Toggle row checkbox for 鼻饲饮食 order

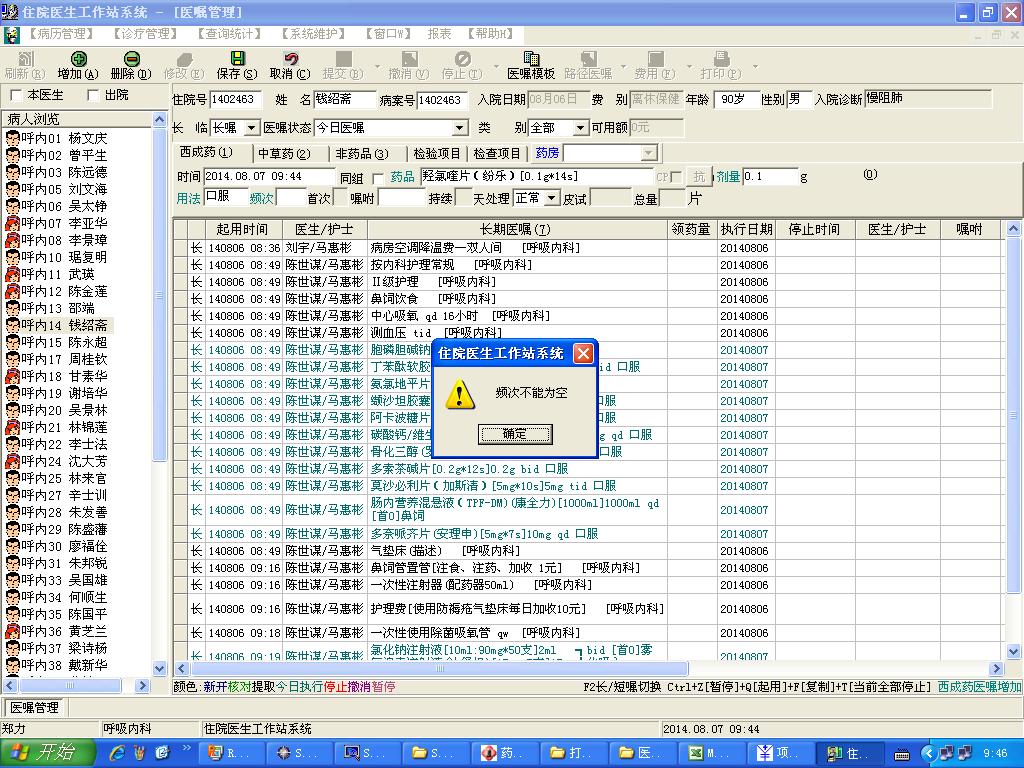coord(181,299)
